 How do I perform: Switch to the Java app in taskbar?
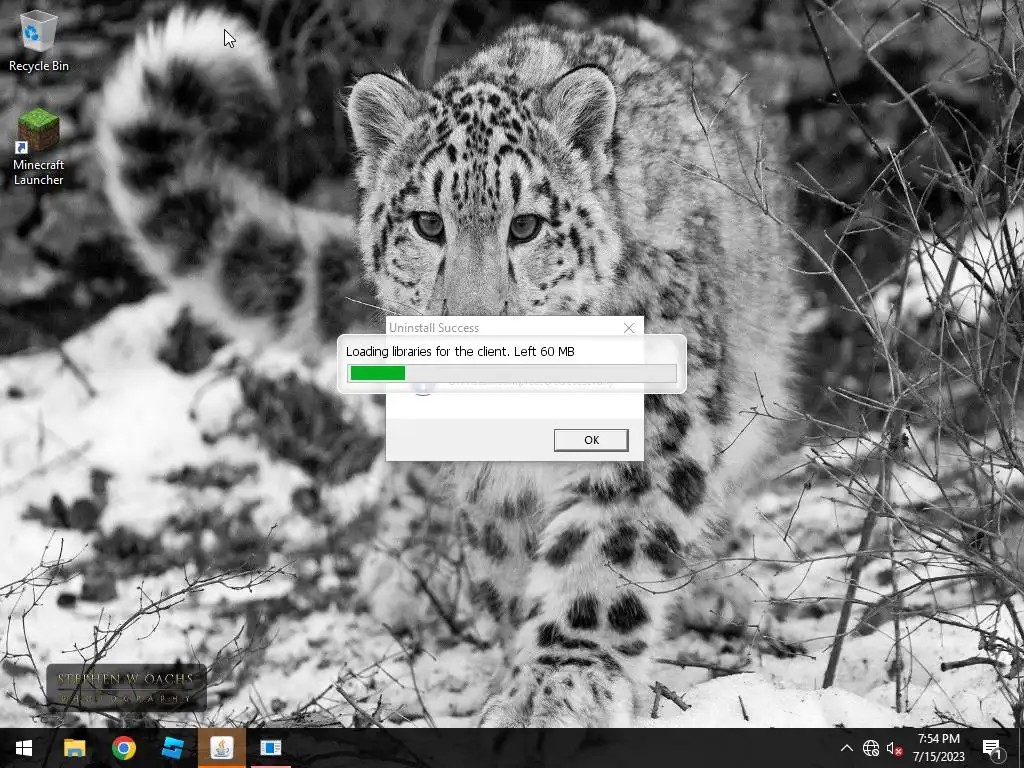click(x=222, y=748)
